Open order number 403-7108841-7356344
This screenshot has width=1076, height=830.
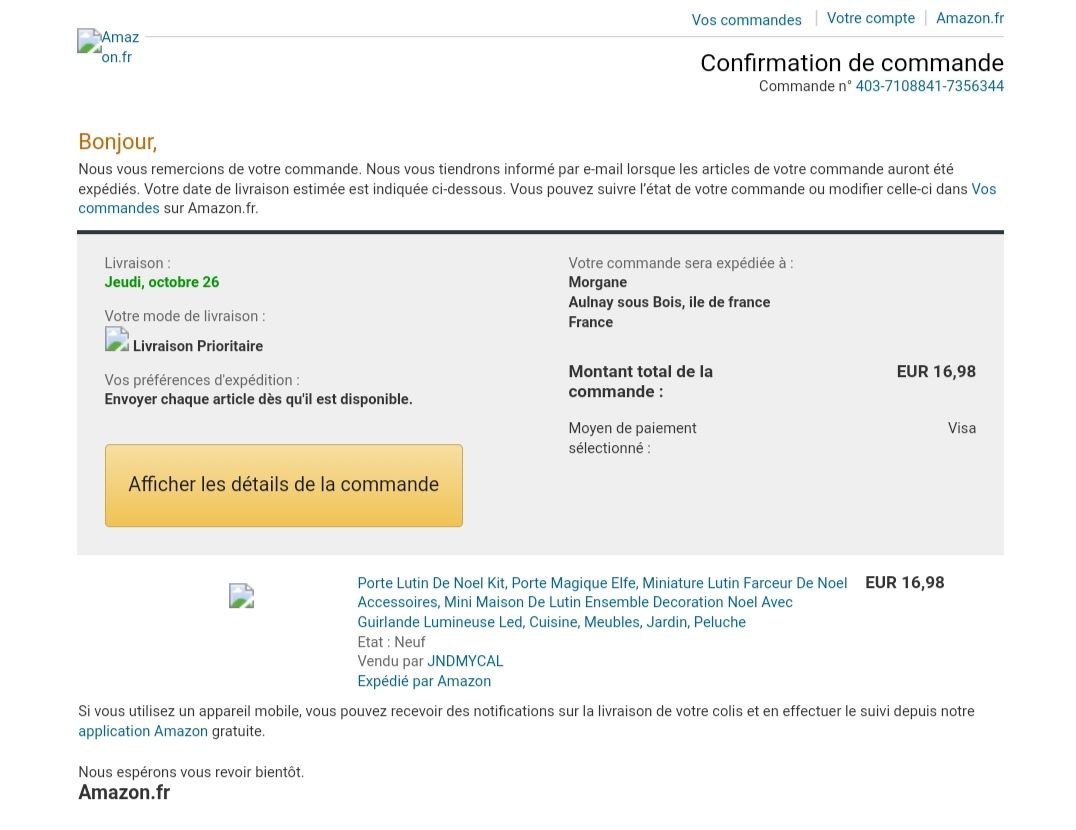[929, 86]
